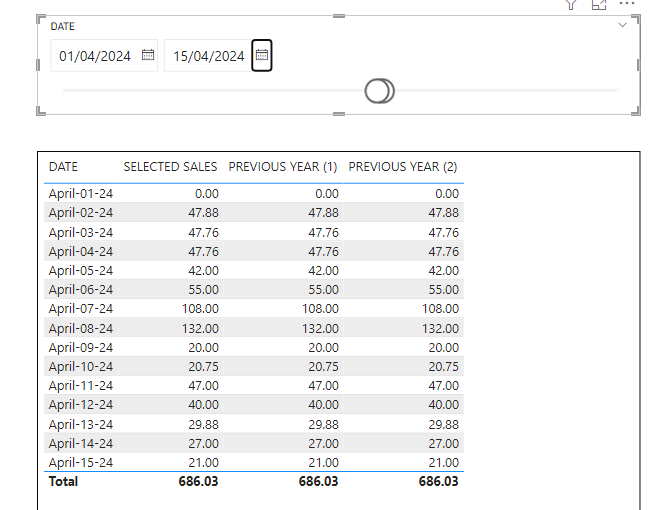Click Previous Year (2) value 29.88
This screenshot has width=672, height=510.
(444, 424)
